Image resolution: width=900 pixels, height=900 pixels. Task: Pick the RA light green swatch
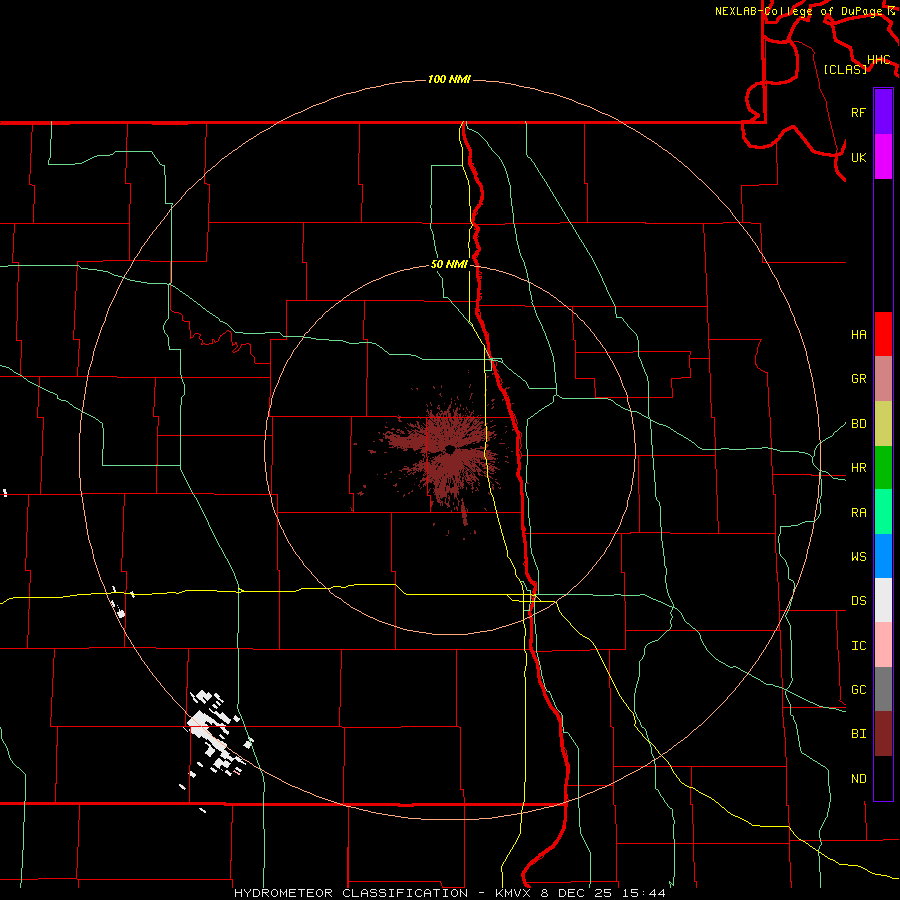point(883,511)
